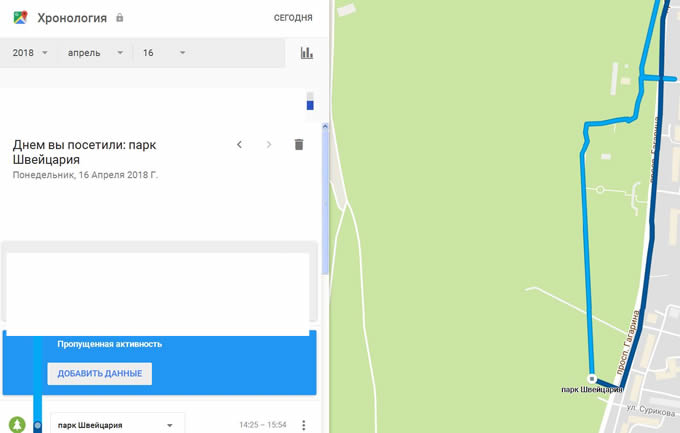
Task: Click the scrollbar up arrow
Action: pos(325,126)
